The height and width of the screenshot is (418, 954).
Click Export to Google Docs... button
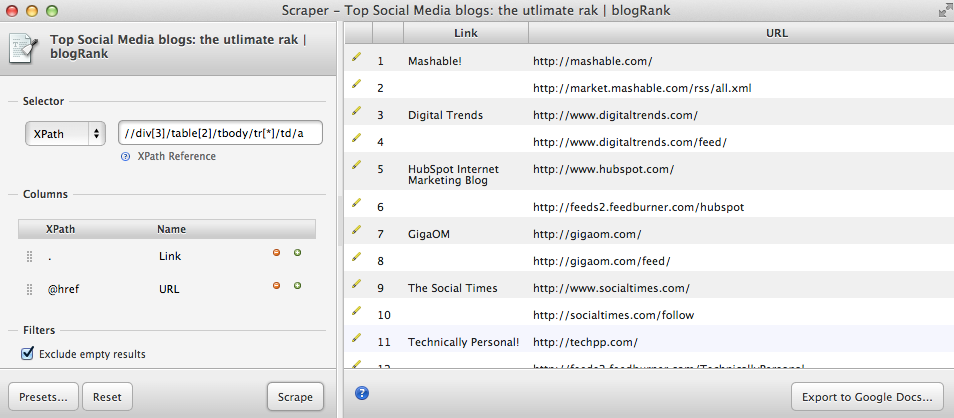[867, 397]
